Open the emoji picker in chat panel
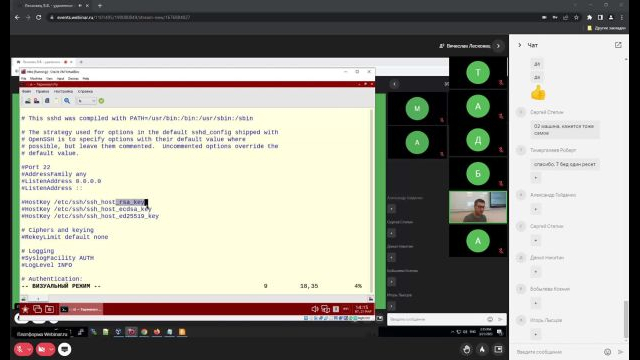Viewport: 640px width, 360px height. pos(607,352)
